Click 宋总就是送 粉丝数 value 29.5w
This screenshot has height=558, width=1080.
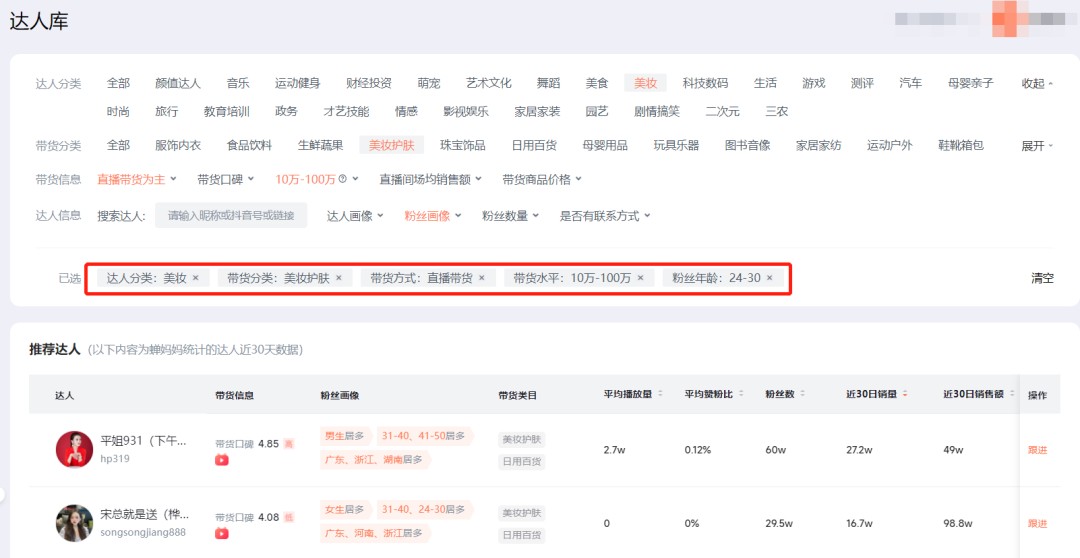779,524
